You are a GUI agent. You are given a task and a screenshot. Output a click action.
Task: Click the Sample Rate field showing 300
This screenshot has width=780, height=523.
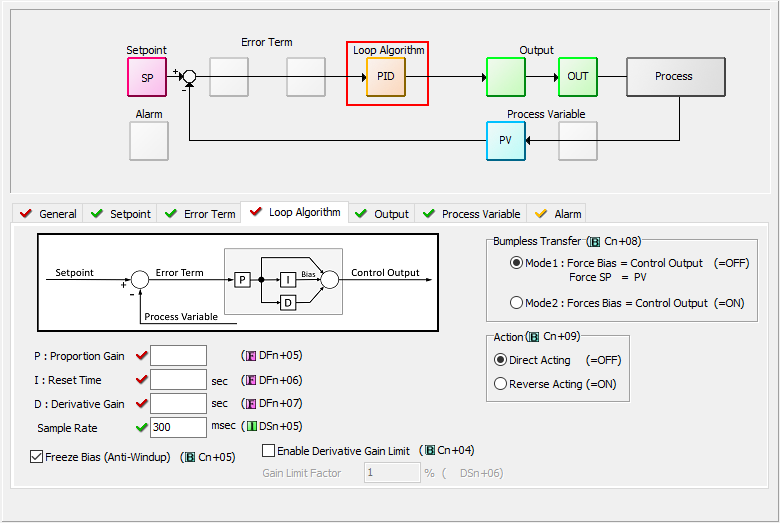point(178,428)
